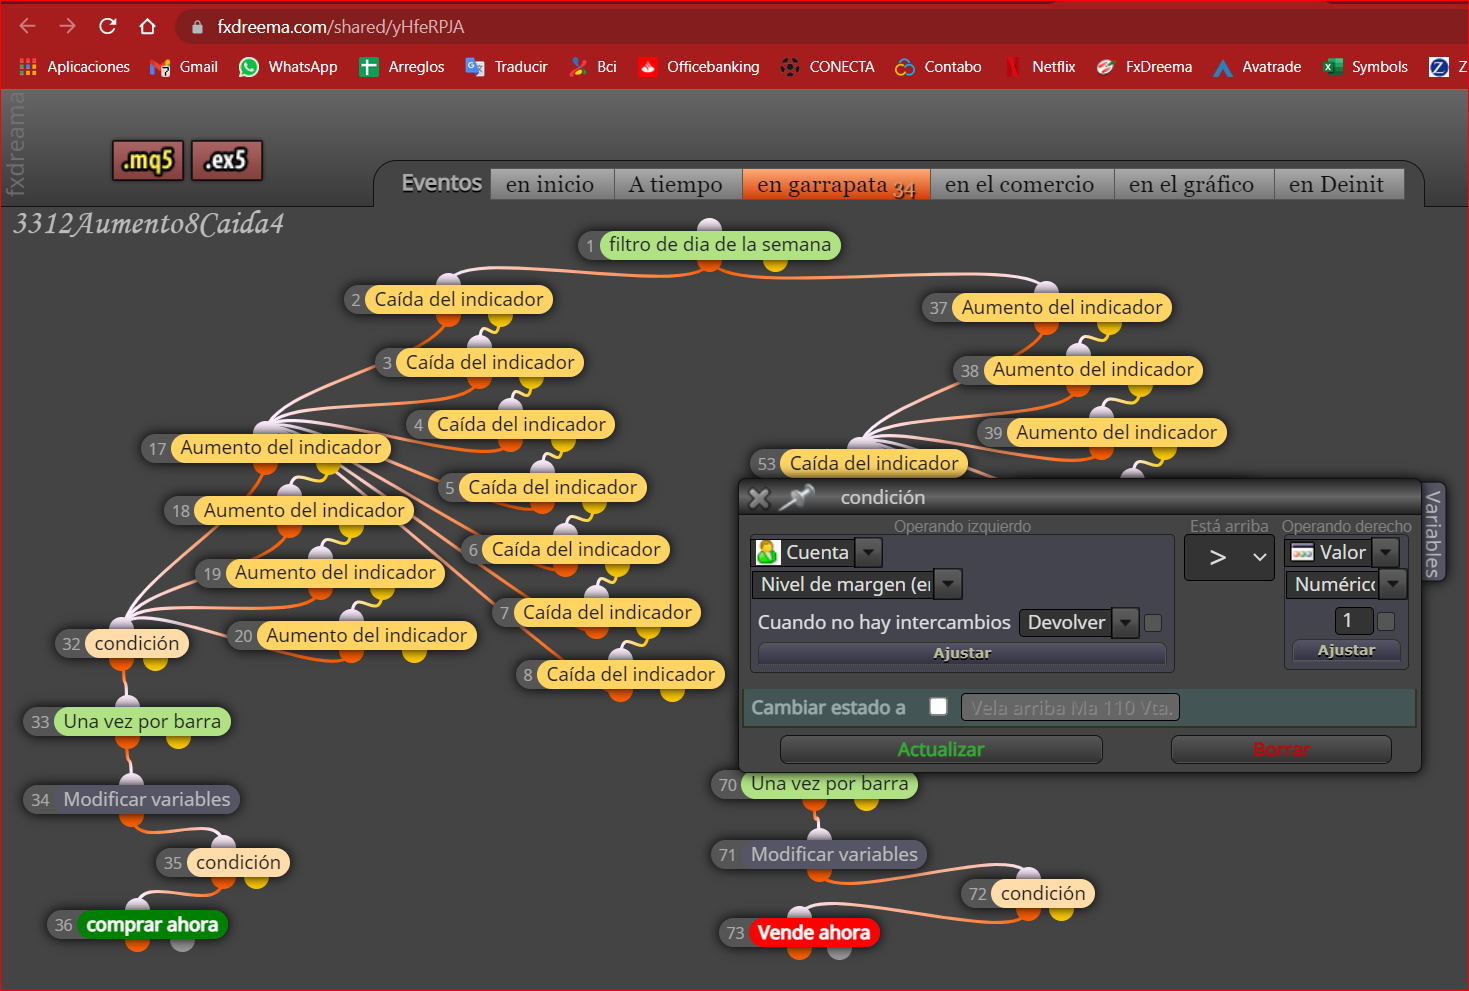The image size is (1469, 991).
Task: Select block 33 Una vez por barra
Action: coord(142,722)
